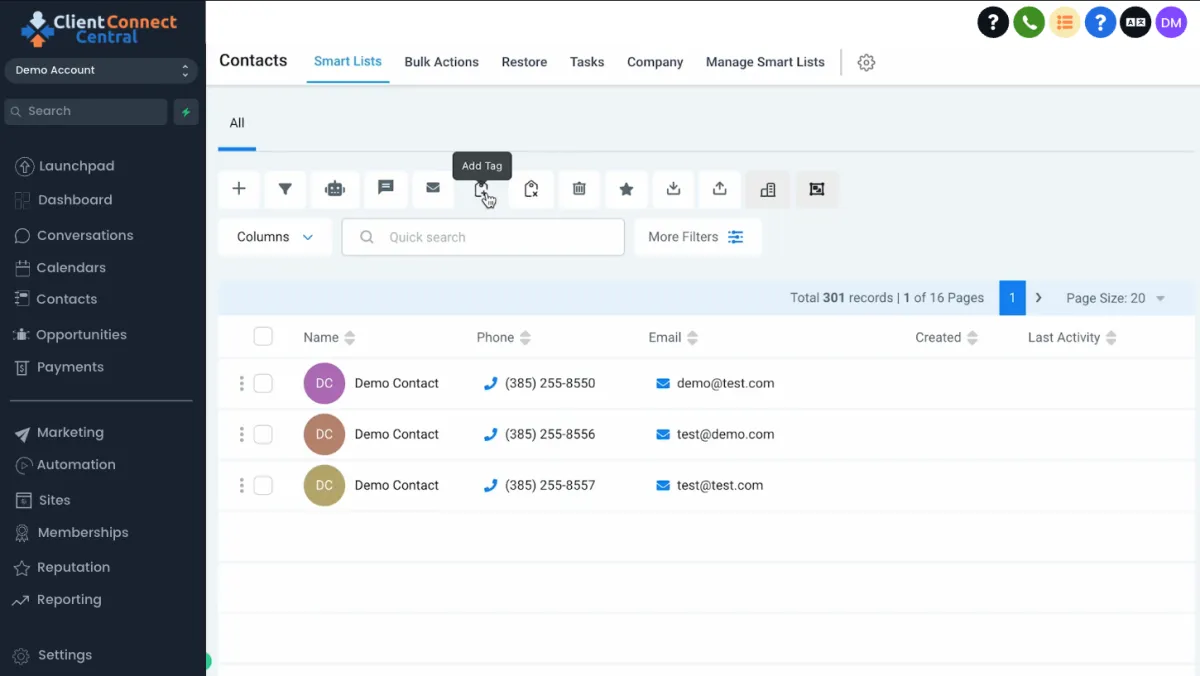Click the More Filters button
1200x676 pixels.
coord(697,237)
